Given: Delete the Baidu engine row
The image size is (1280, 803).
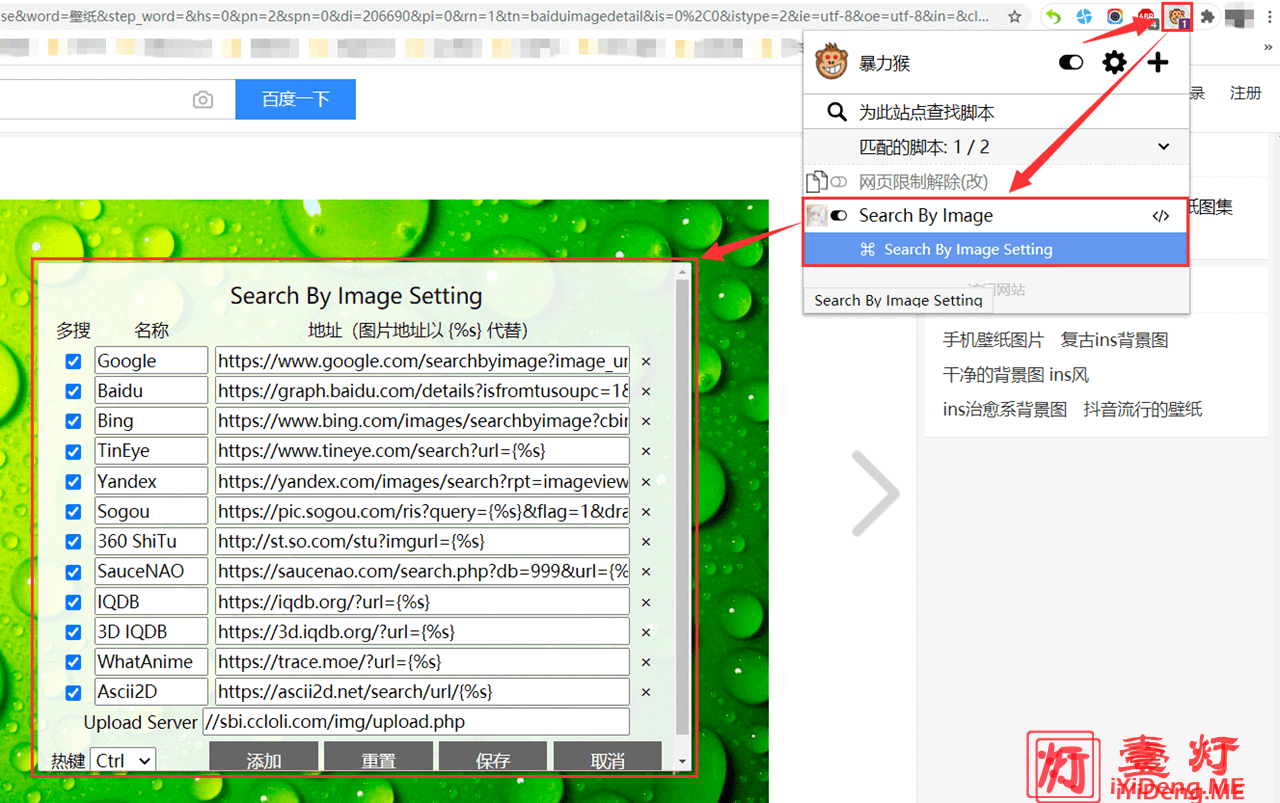Looking at the screenshot, I should tap(645, 392).
